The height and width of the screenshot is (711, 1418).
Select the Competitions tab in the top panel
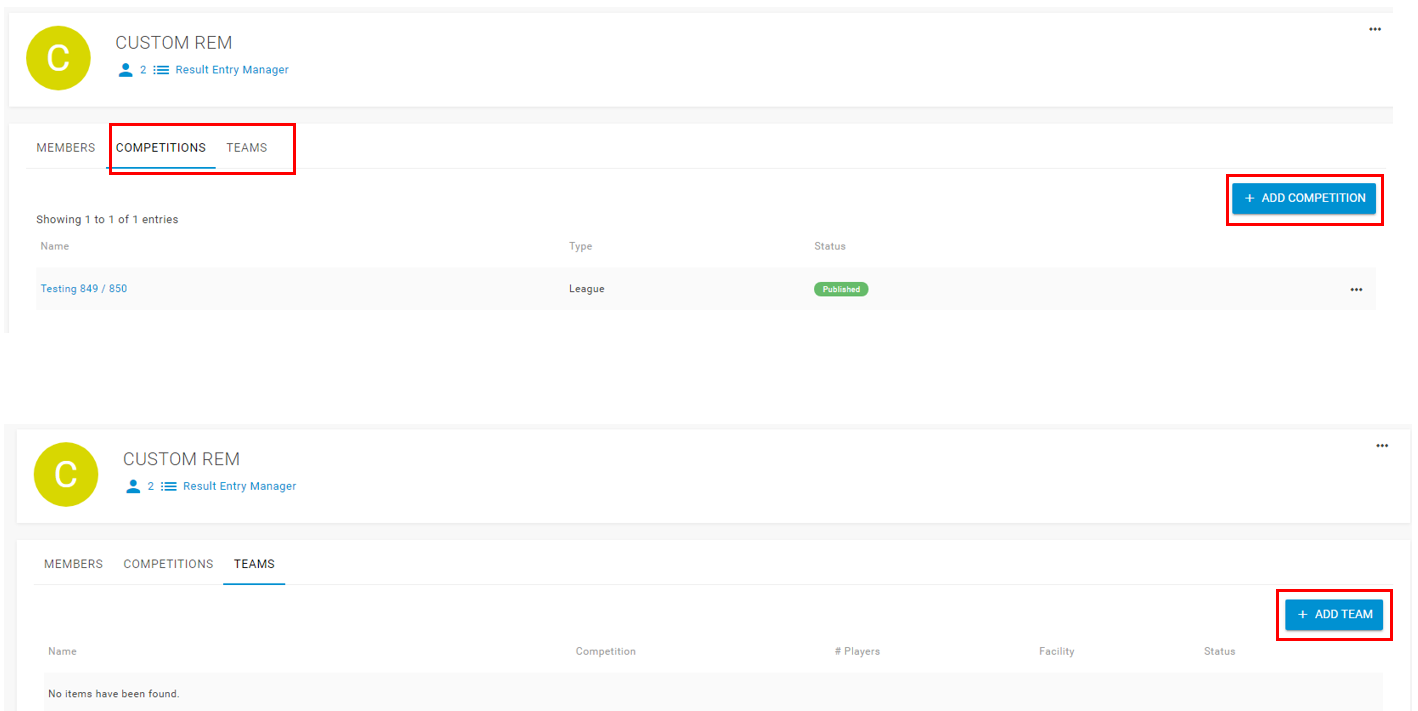(161, 148)
